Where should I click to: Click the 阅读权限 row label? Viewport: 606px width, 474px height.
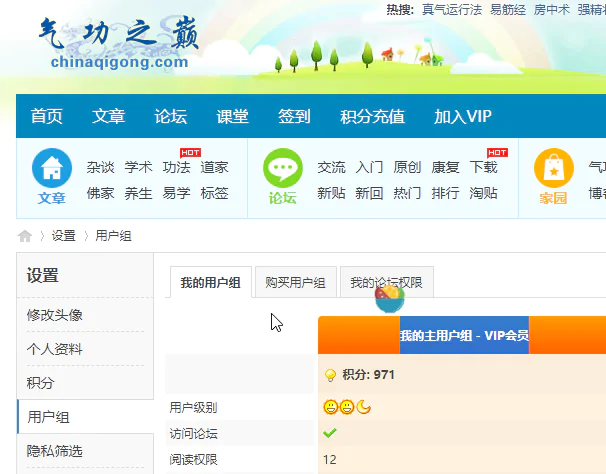click(x=193, y=459)
